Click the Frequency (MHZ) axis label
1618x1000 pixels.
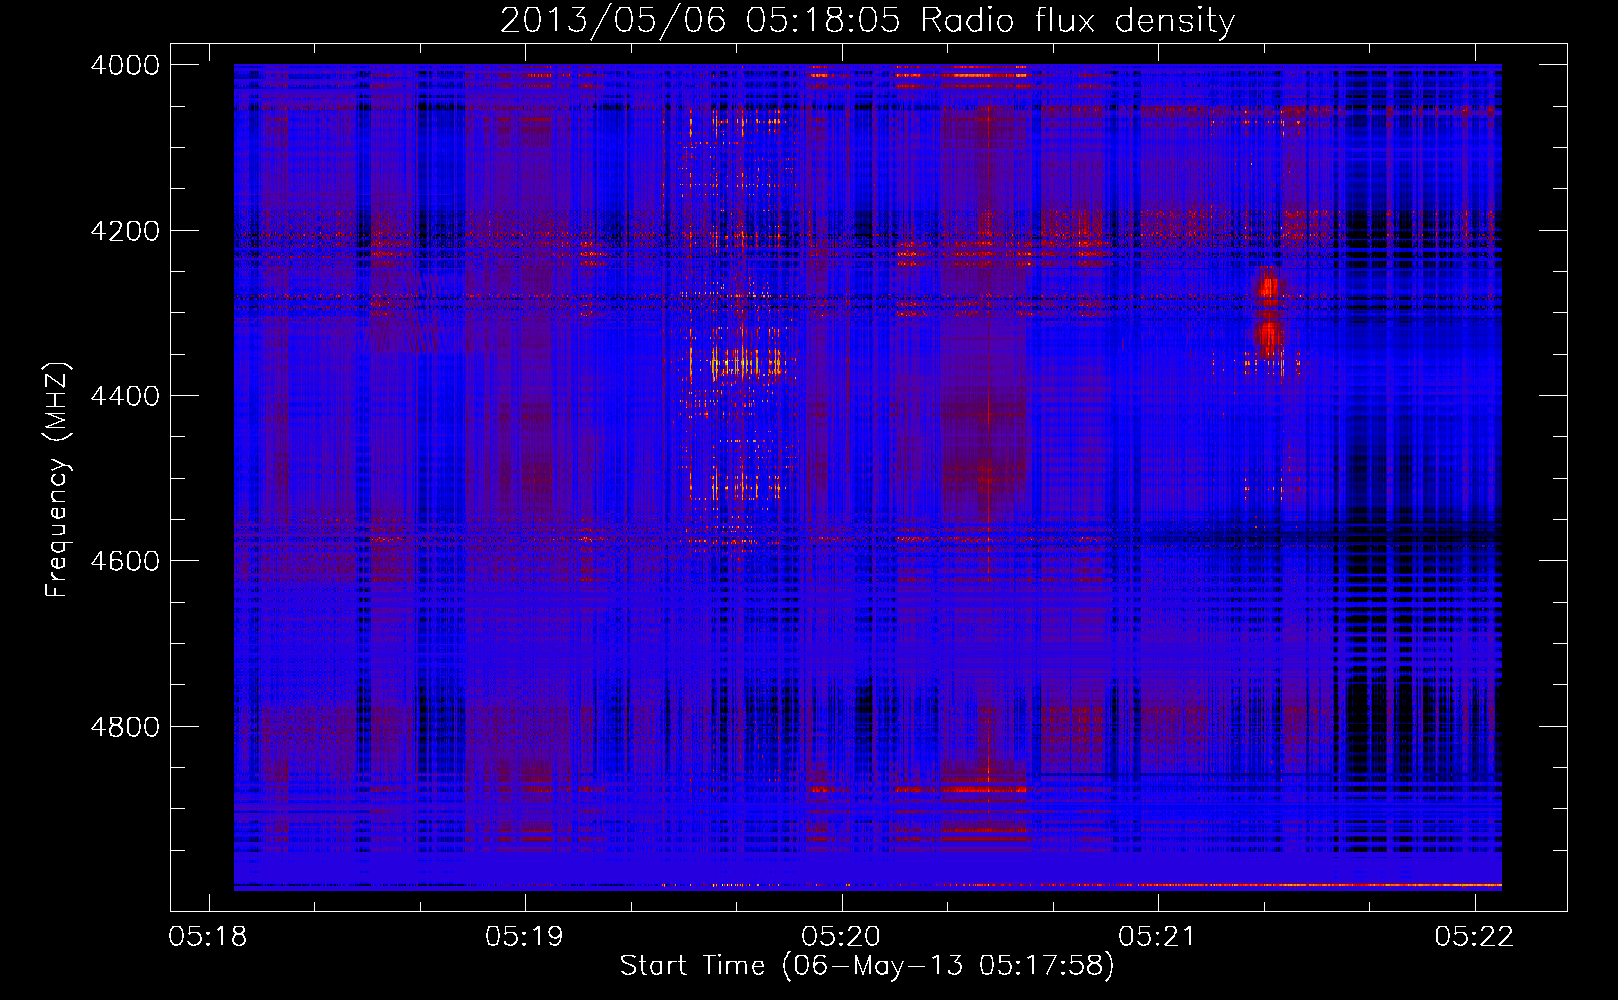58,480
